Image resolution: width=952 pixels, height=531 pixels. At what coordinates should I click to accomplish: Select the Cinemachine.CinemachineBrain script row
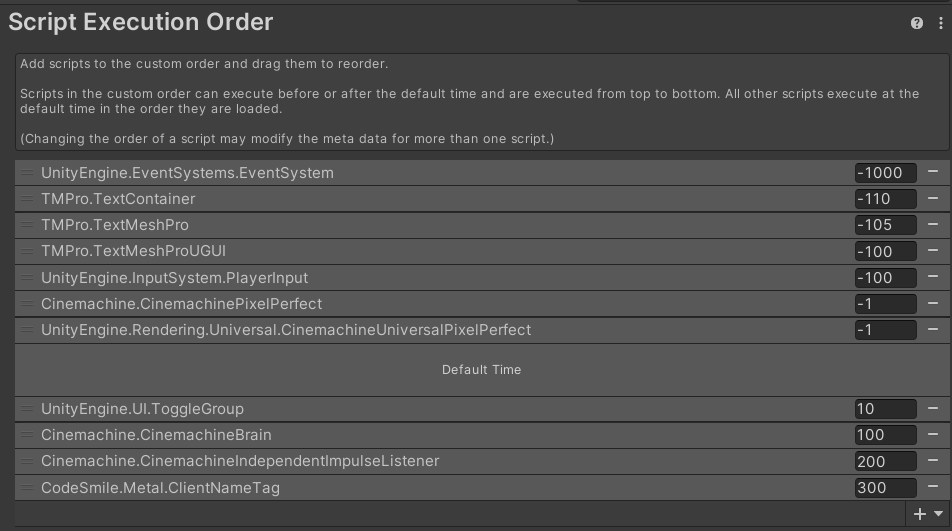point(156,435)
